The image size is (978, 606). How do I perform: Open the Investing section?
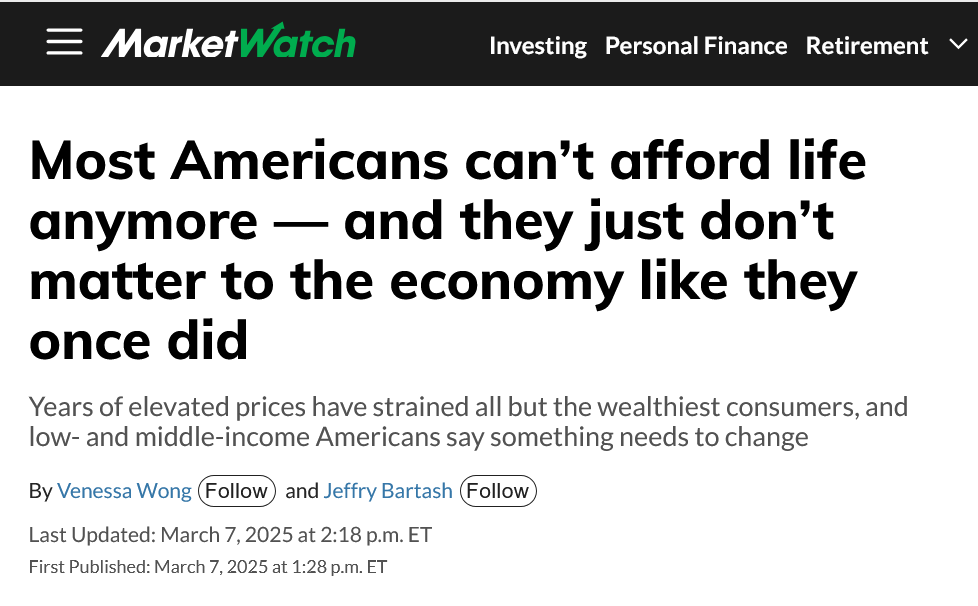coord(537,46)
